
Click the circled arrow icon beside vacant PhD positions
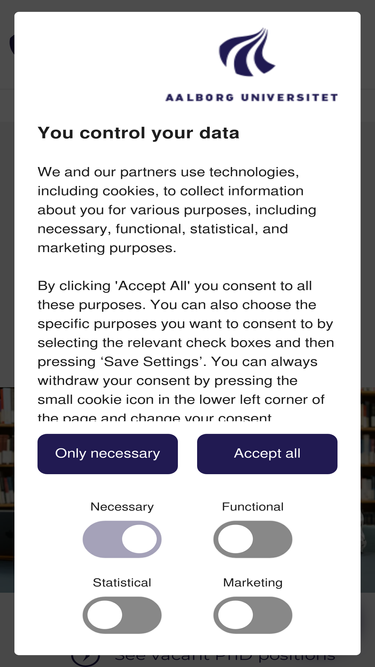pos(85,658)
